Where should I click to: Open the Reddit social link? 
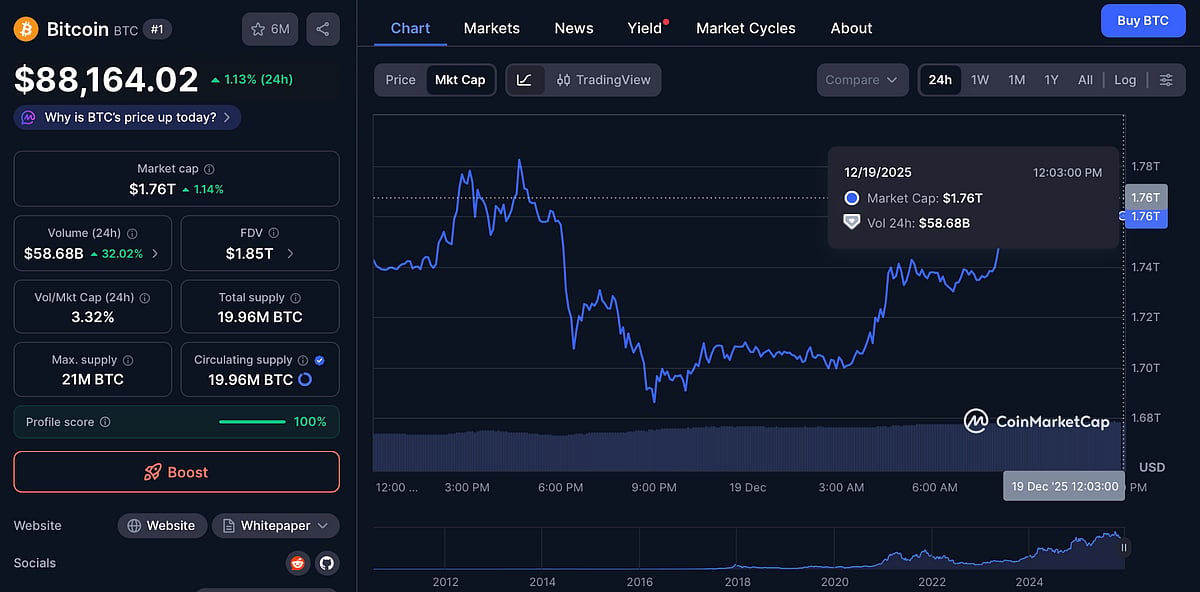click(297, 563)
